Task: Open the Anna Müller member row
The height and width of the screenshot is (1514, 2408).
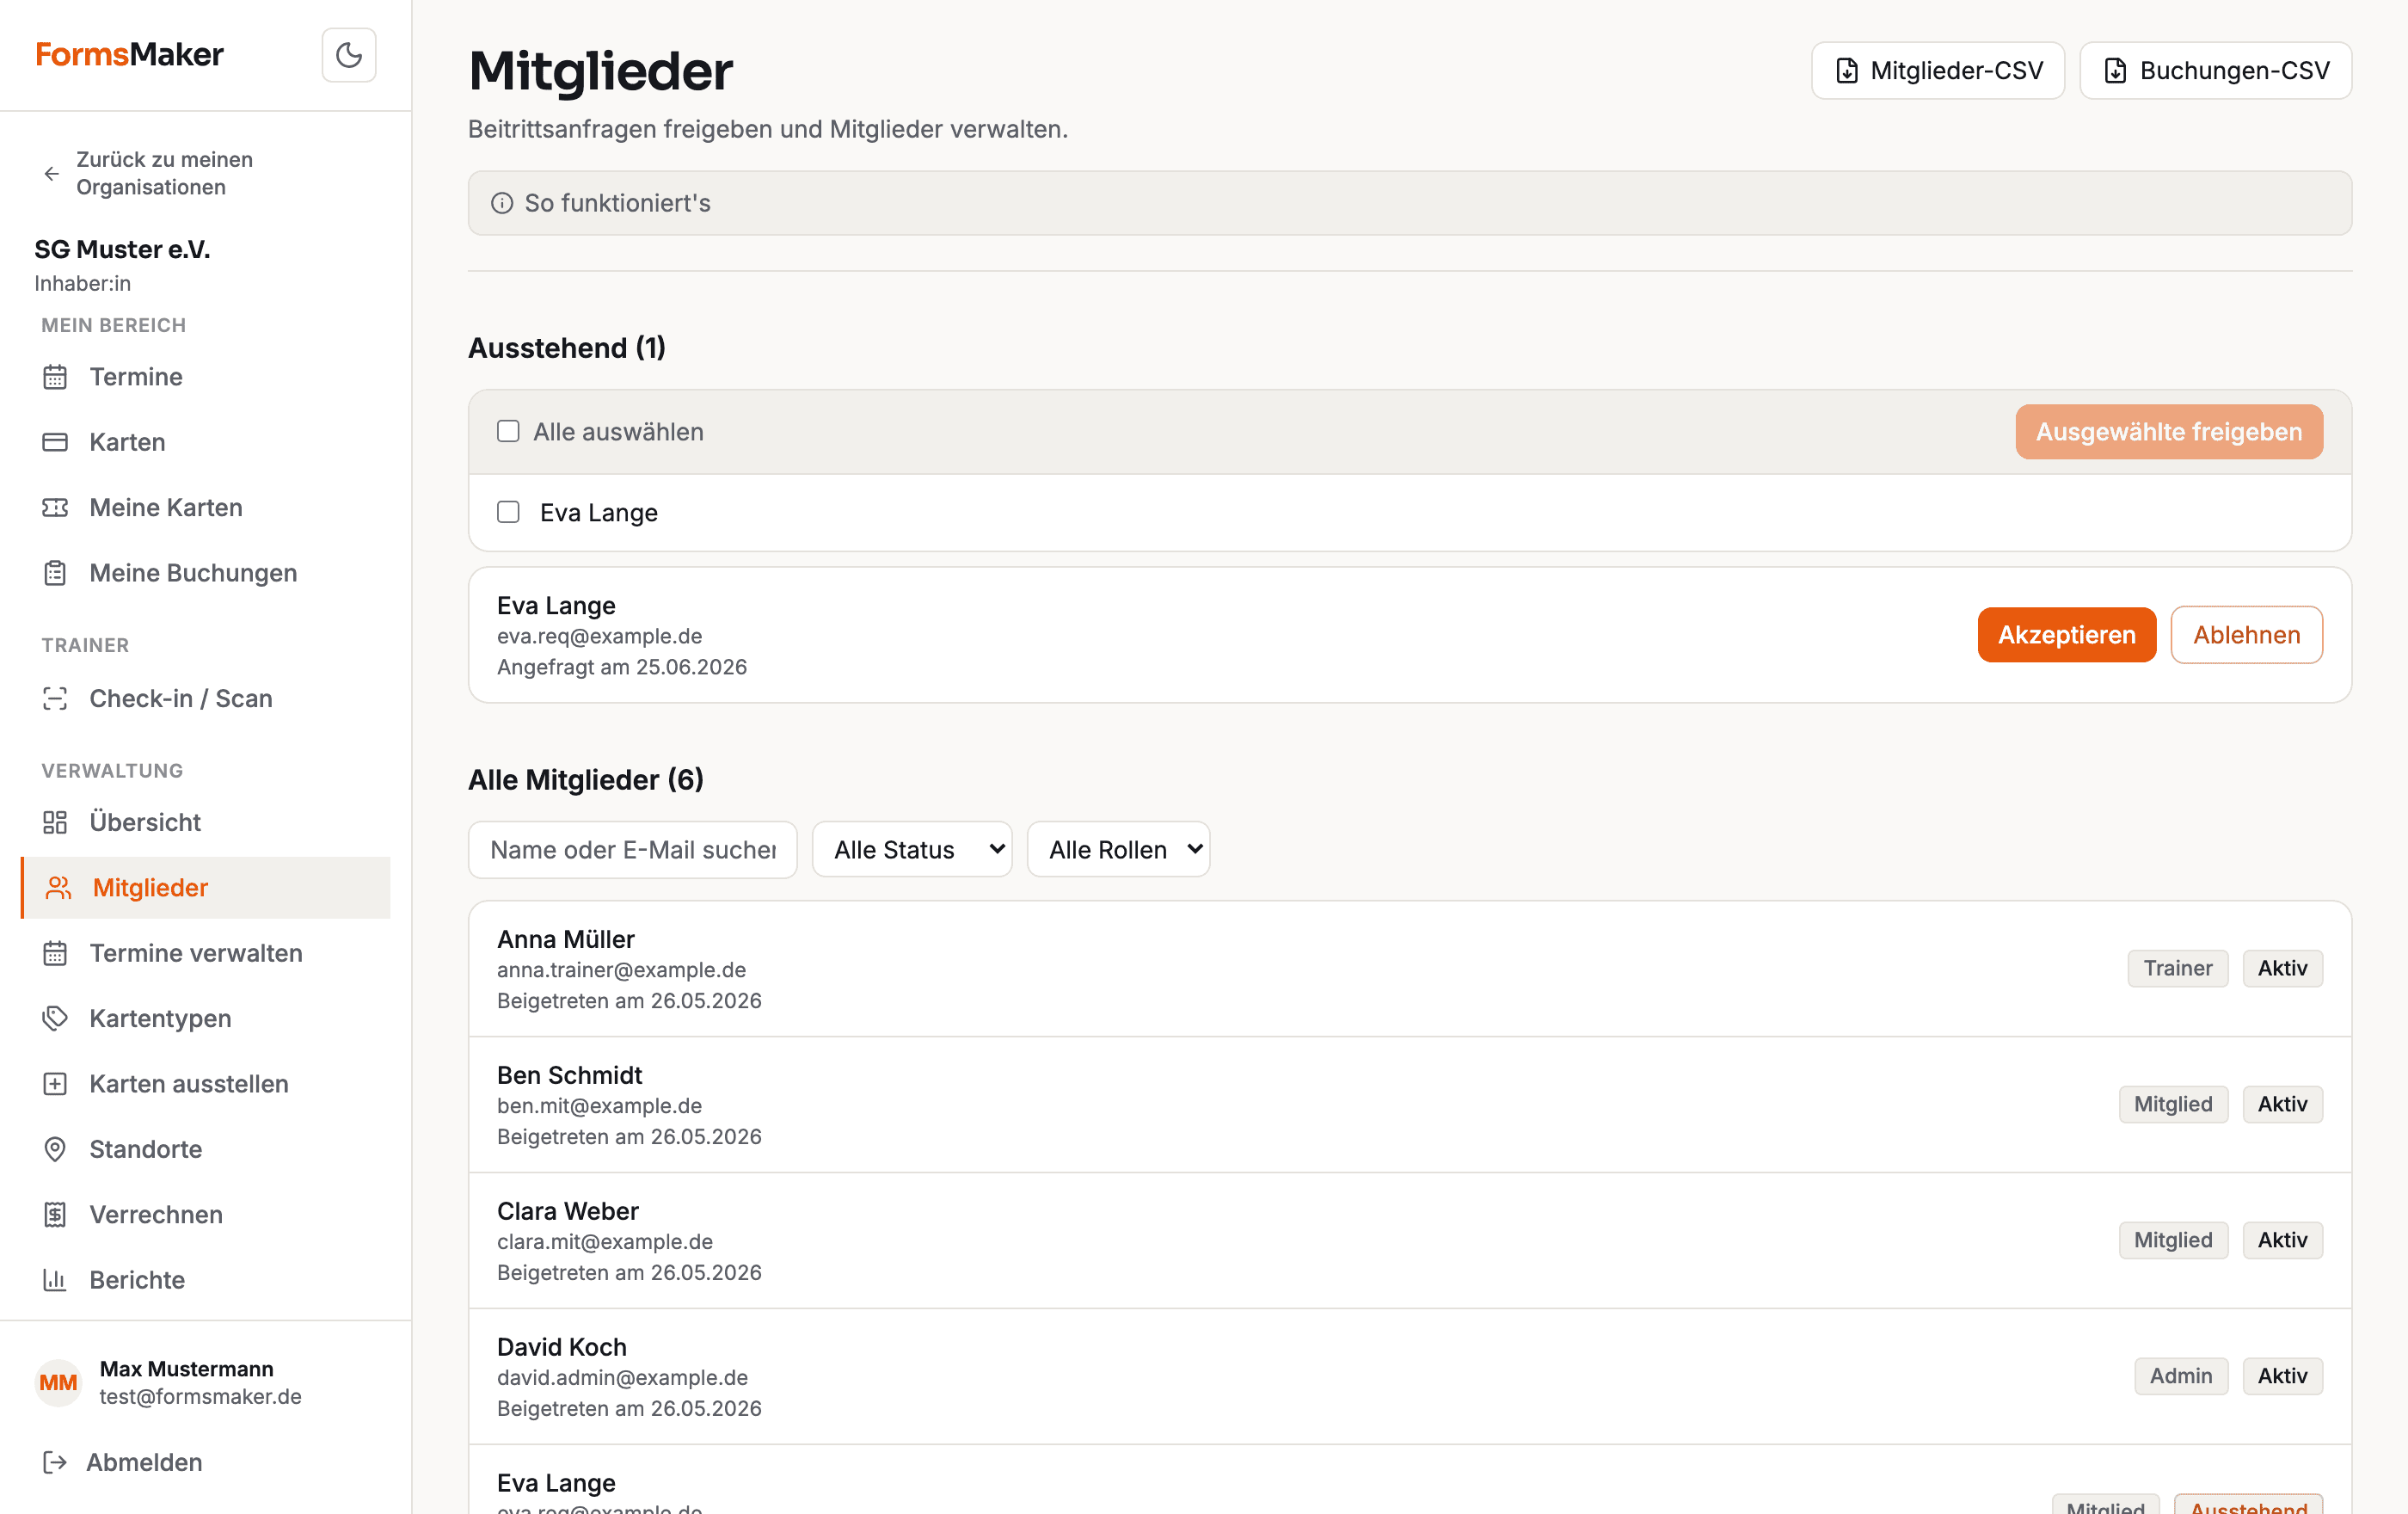Action: pyautogui.click(x=1409, y=969)
